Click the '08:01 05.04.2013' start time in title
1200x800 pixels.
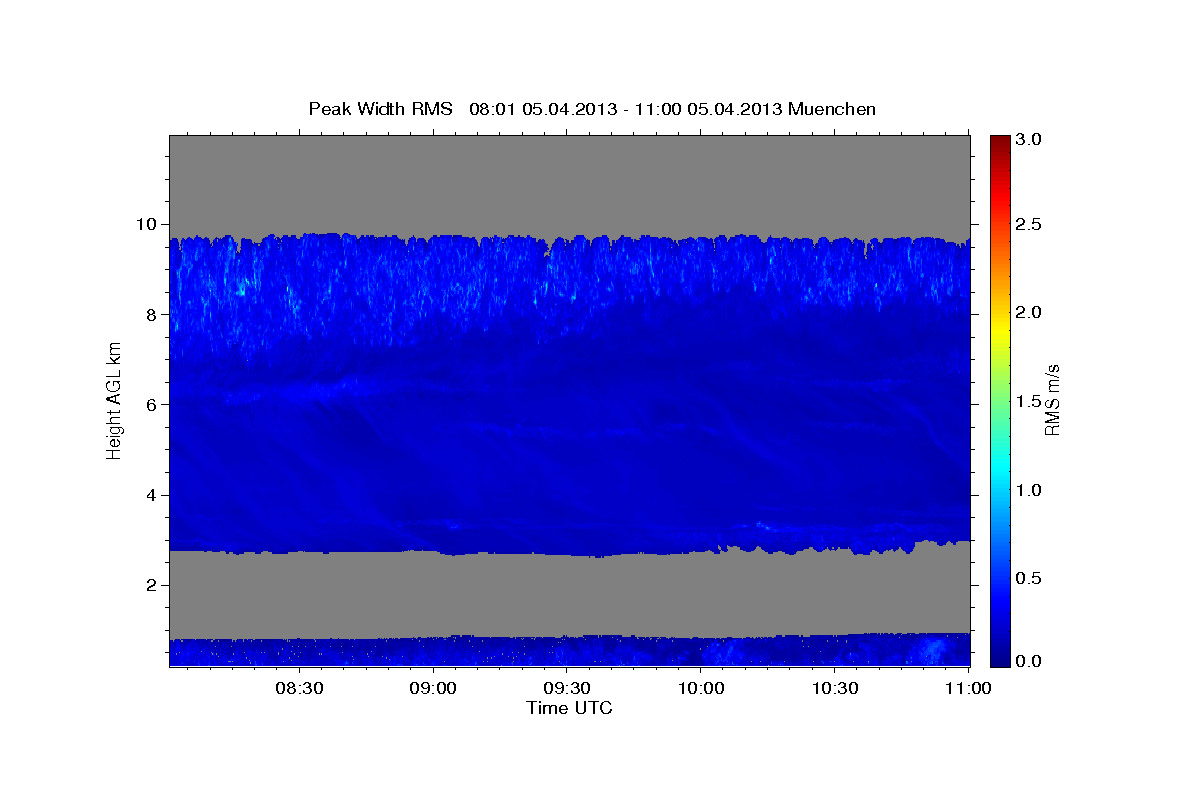tap(544, 109)
